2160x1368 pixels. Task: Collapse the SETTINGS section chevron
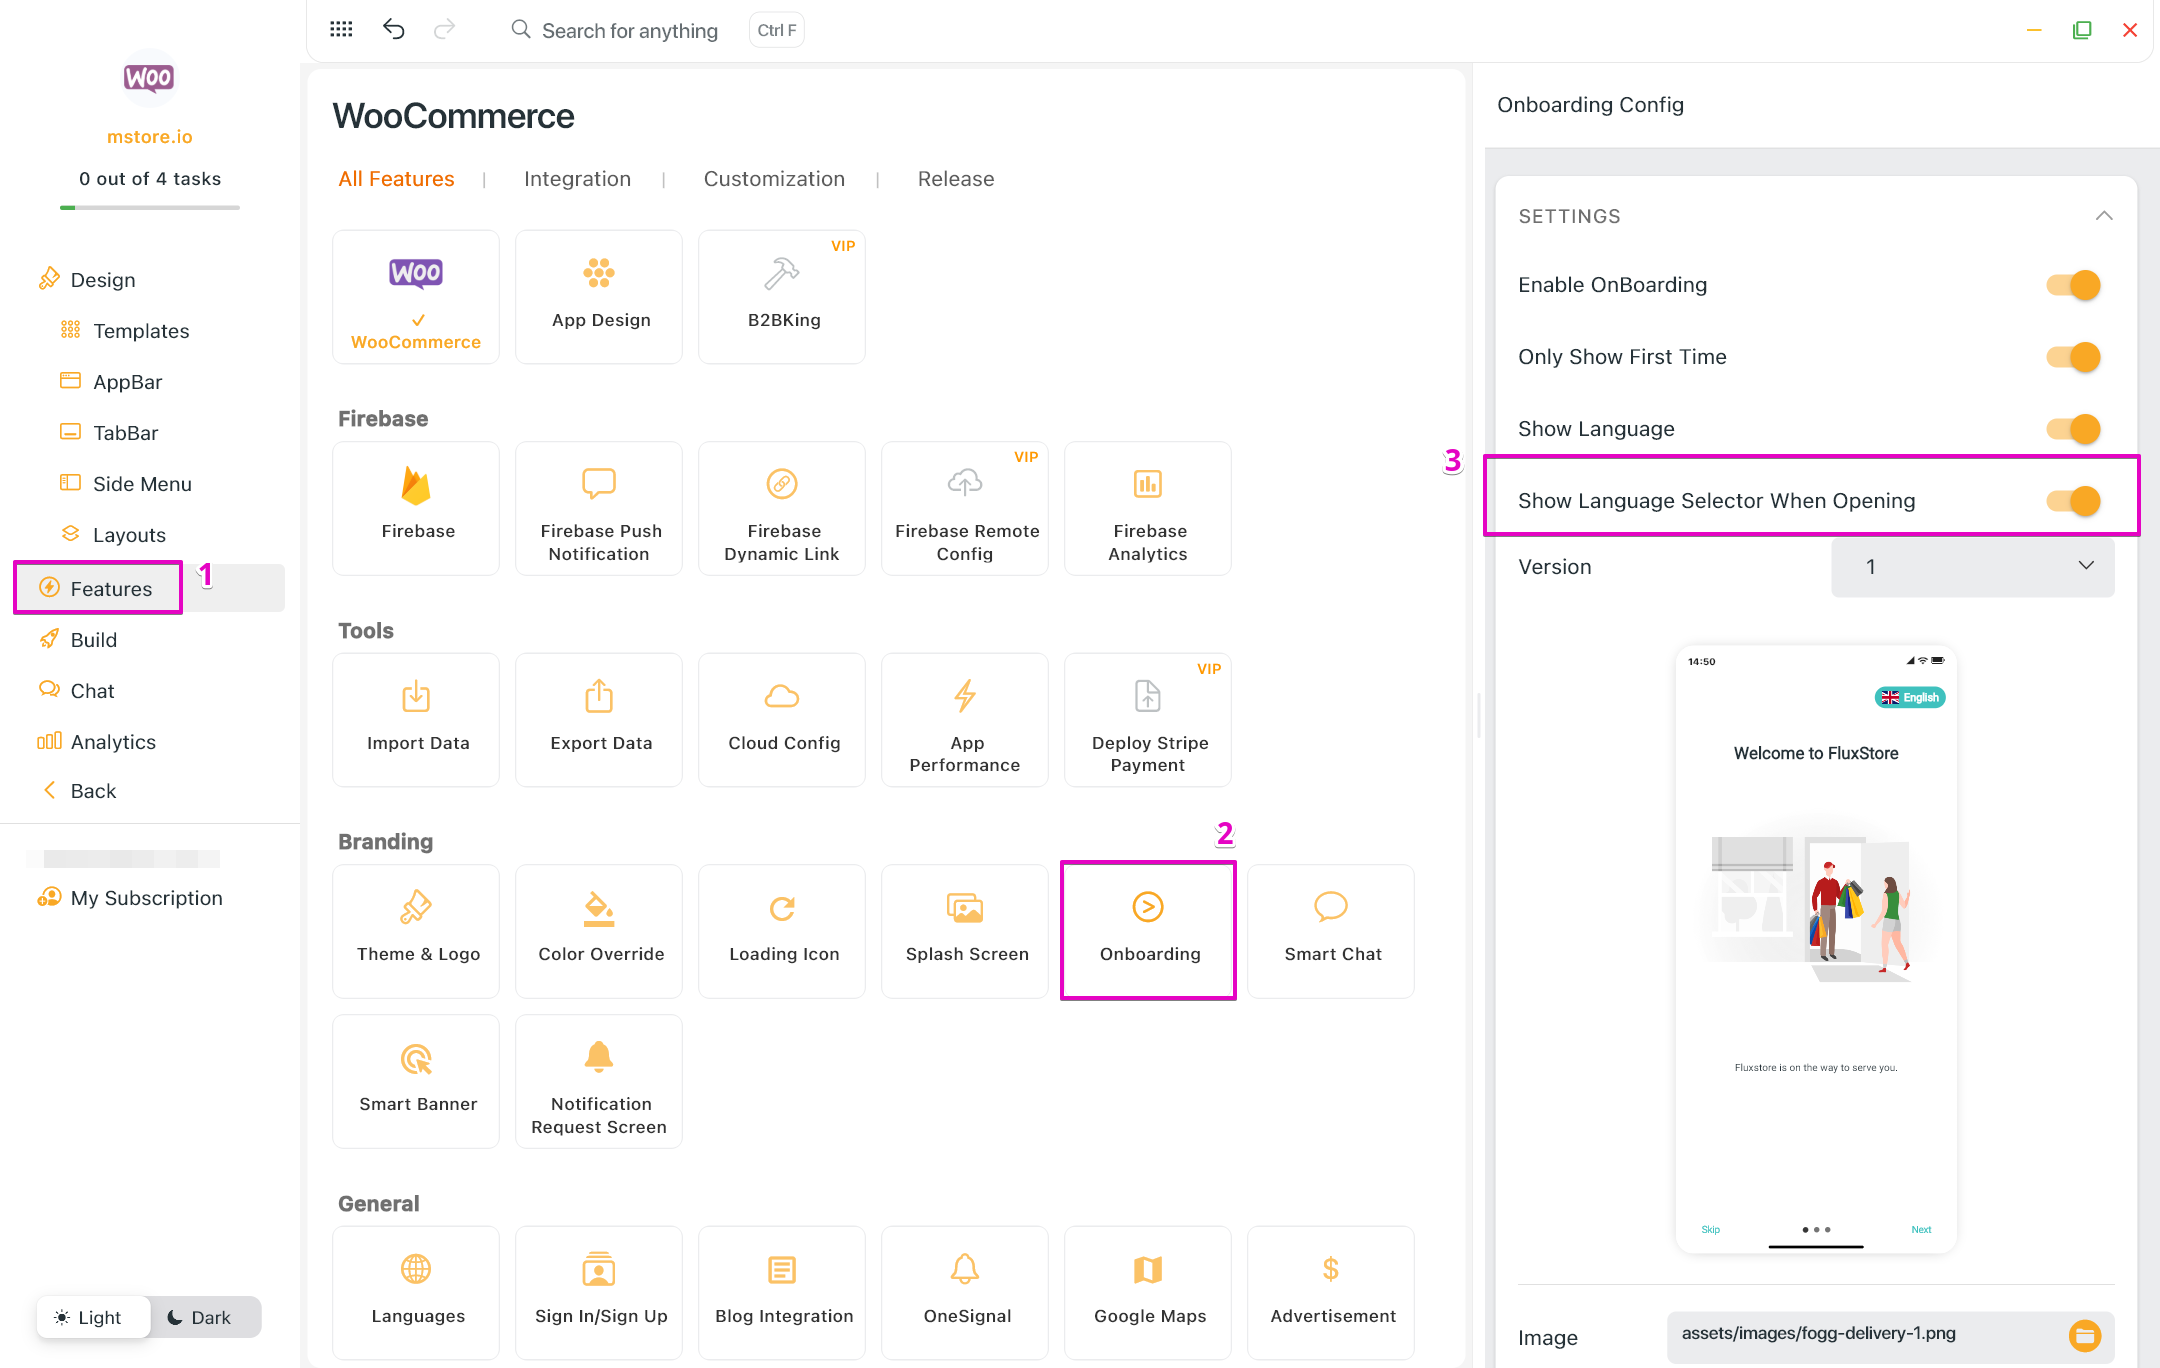coord(2104,216)
